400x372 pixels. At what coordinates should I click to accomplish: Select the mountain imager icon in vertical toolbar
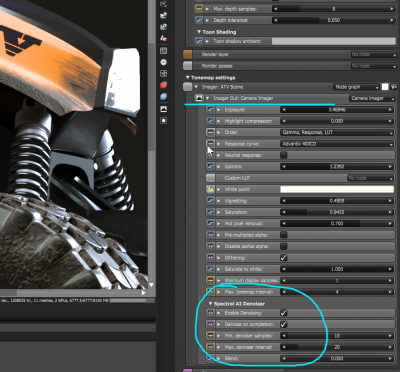click(163, 109)
